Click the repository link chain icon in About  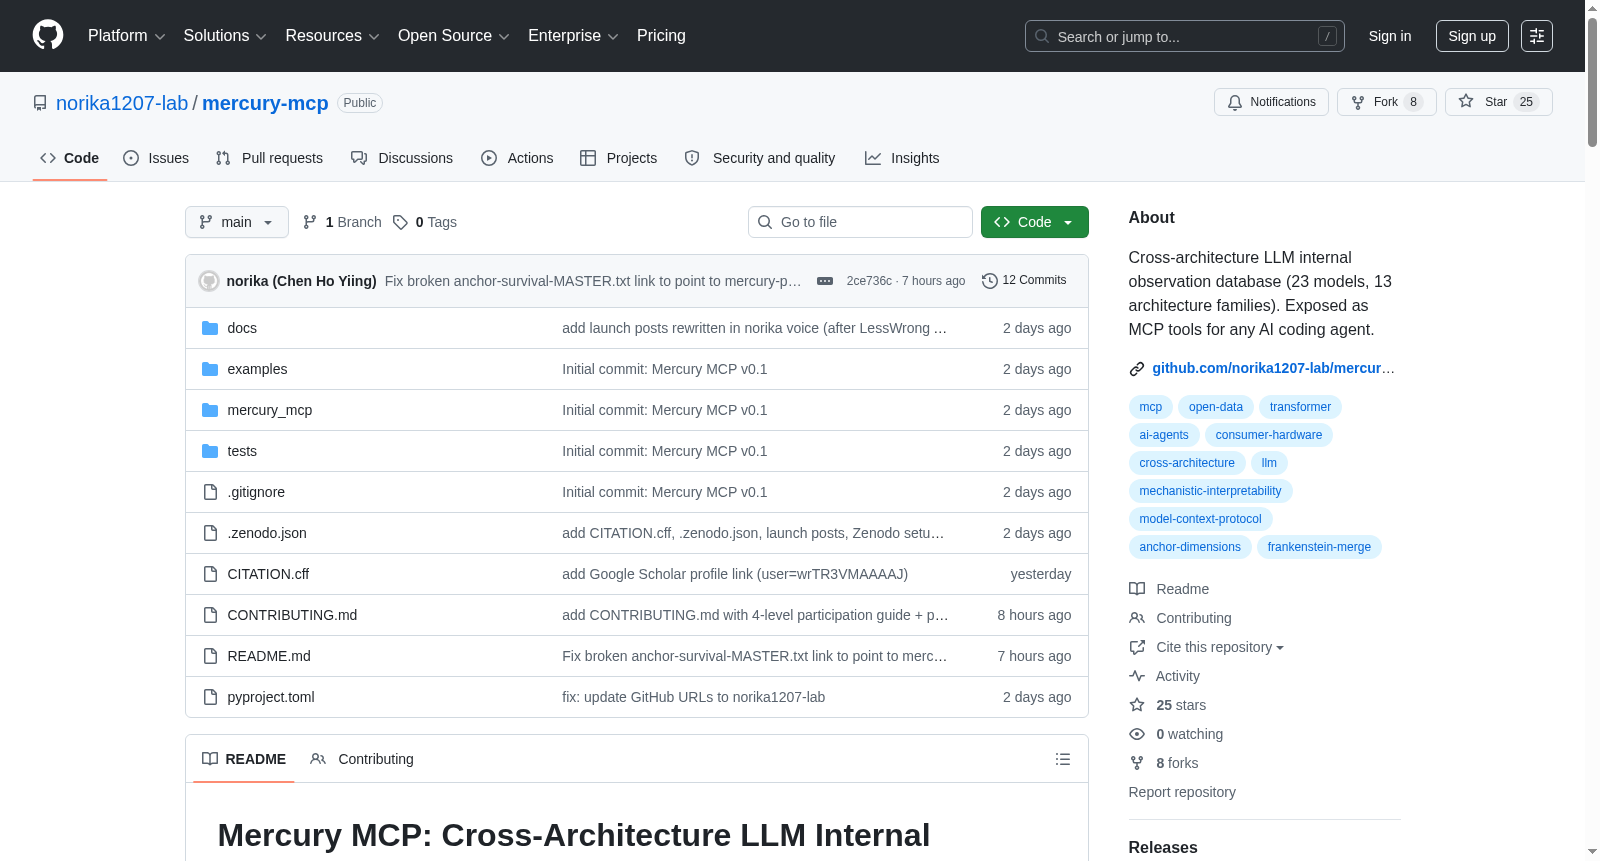click(1137, 369)
